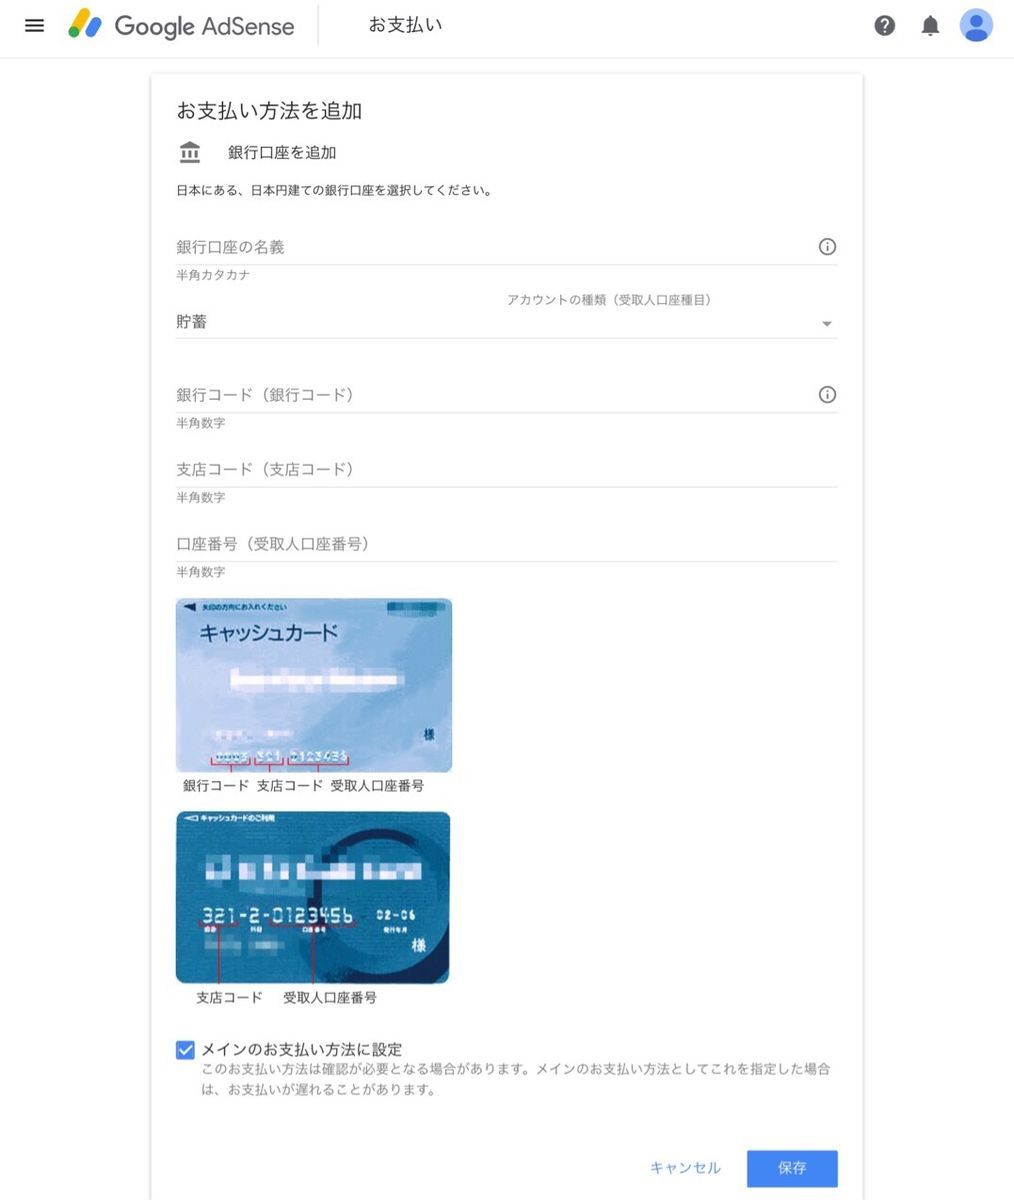The image size is (1014, 1200).
Task: Uncheck メインのお支払い方法に設定 checkbox
Action: [x=185, y=1050]
